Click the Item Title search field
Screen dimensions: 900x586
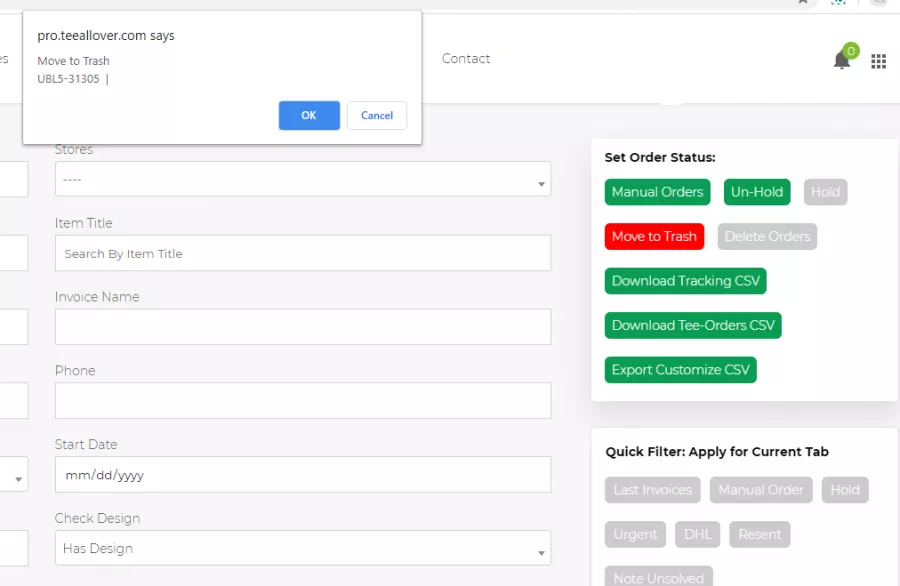coord(302,253)
